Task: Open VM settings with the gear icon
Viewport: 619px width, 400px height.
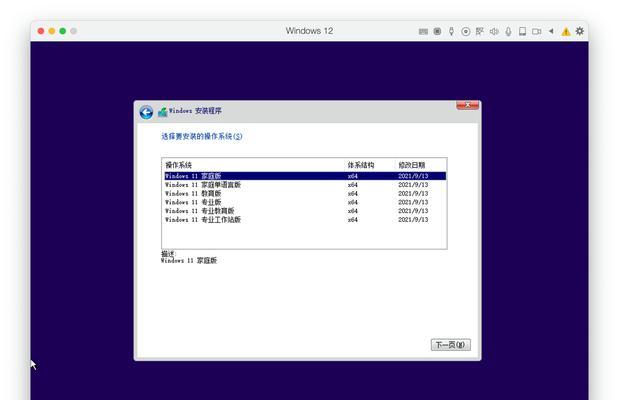Action: click(x=580, y=31)
